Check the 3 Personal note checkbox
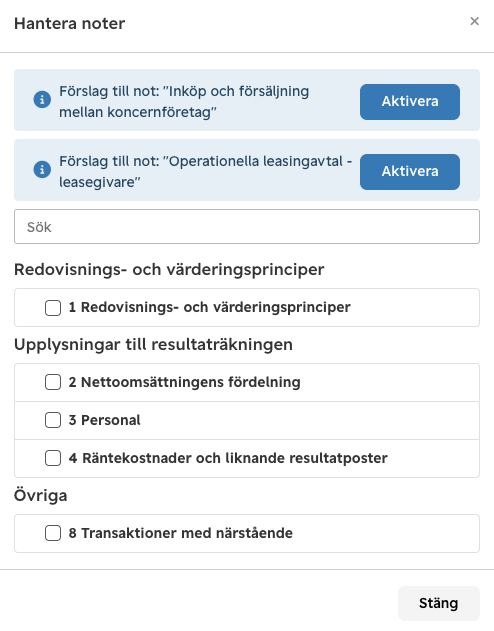The image size is (494, 631). click(53, 420)
